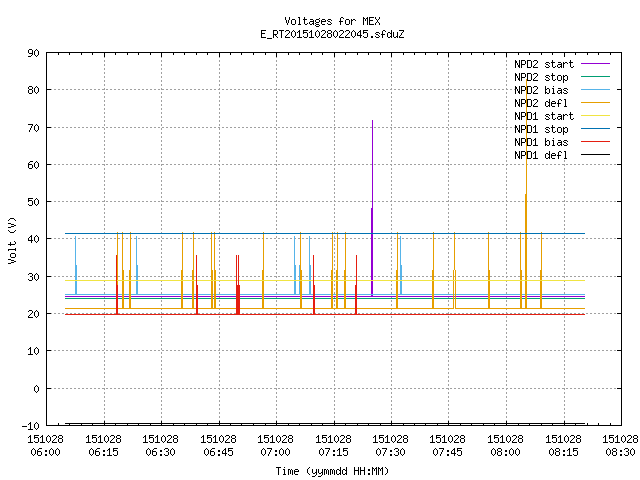
Task: Click the chart title 'Voltages for MEX'
Action: (x=332, y=21)
